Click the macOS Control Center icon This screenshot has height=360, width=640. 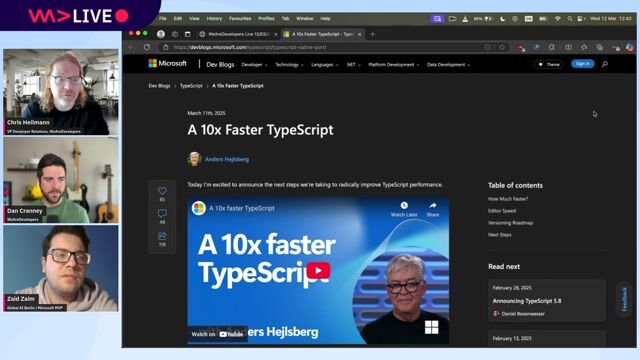[581, 19]
